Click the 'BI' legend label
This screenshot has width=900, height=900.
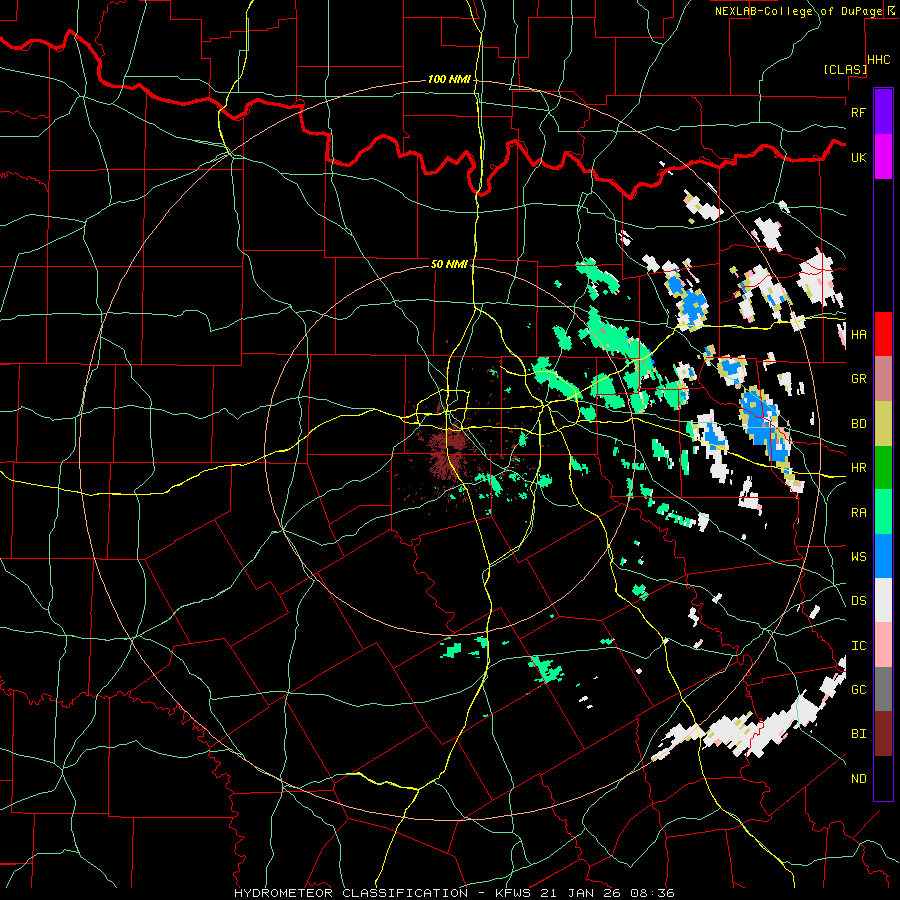click(x=858, y=734)
